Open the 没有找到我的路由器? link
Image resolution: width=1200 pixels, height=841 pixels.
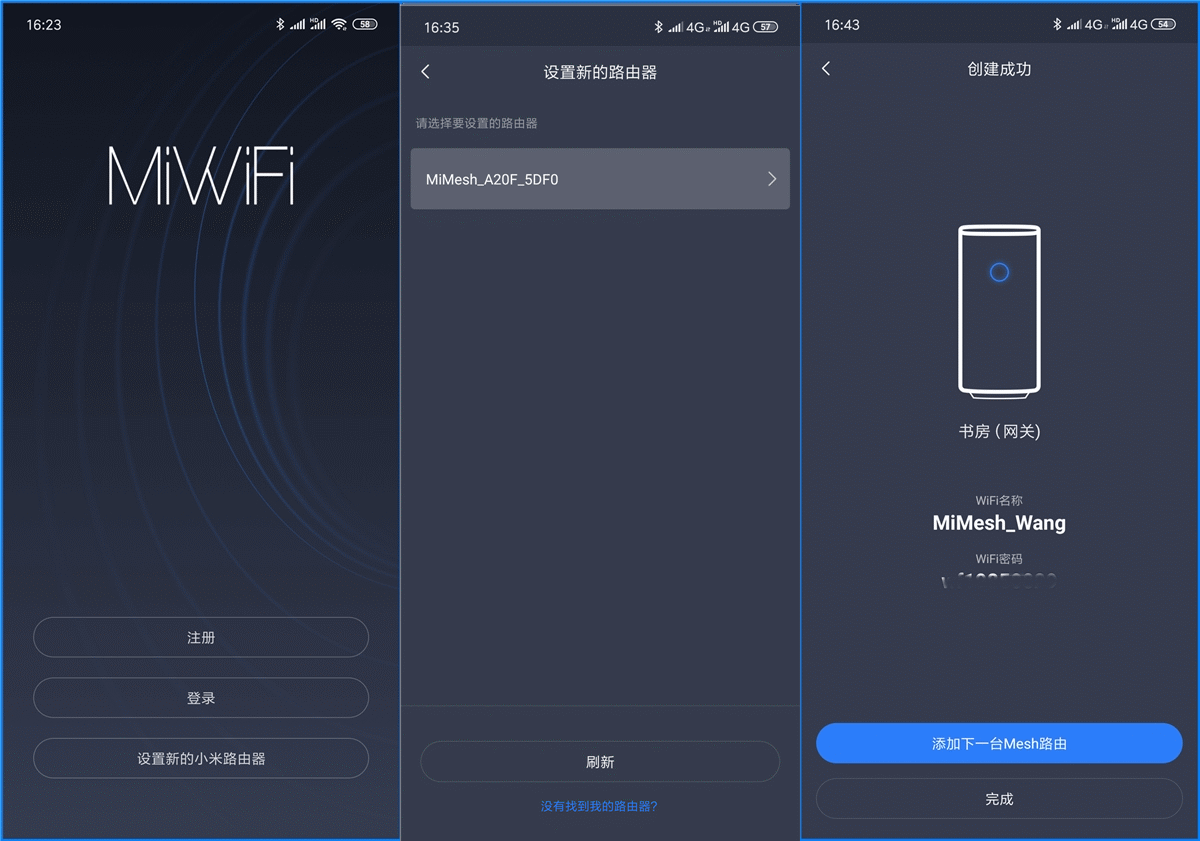599,806
